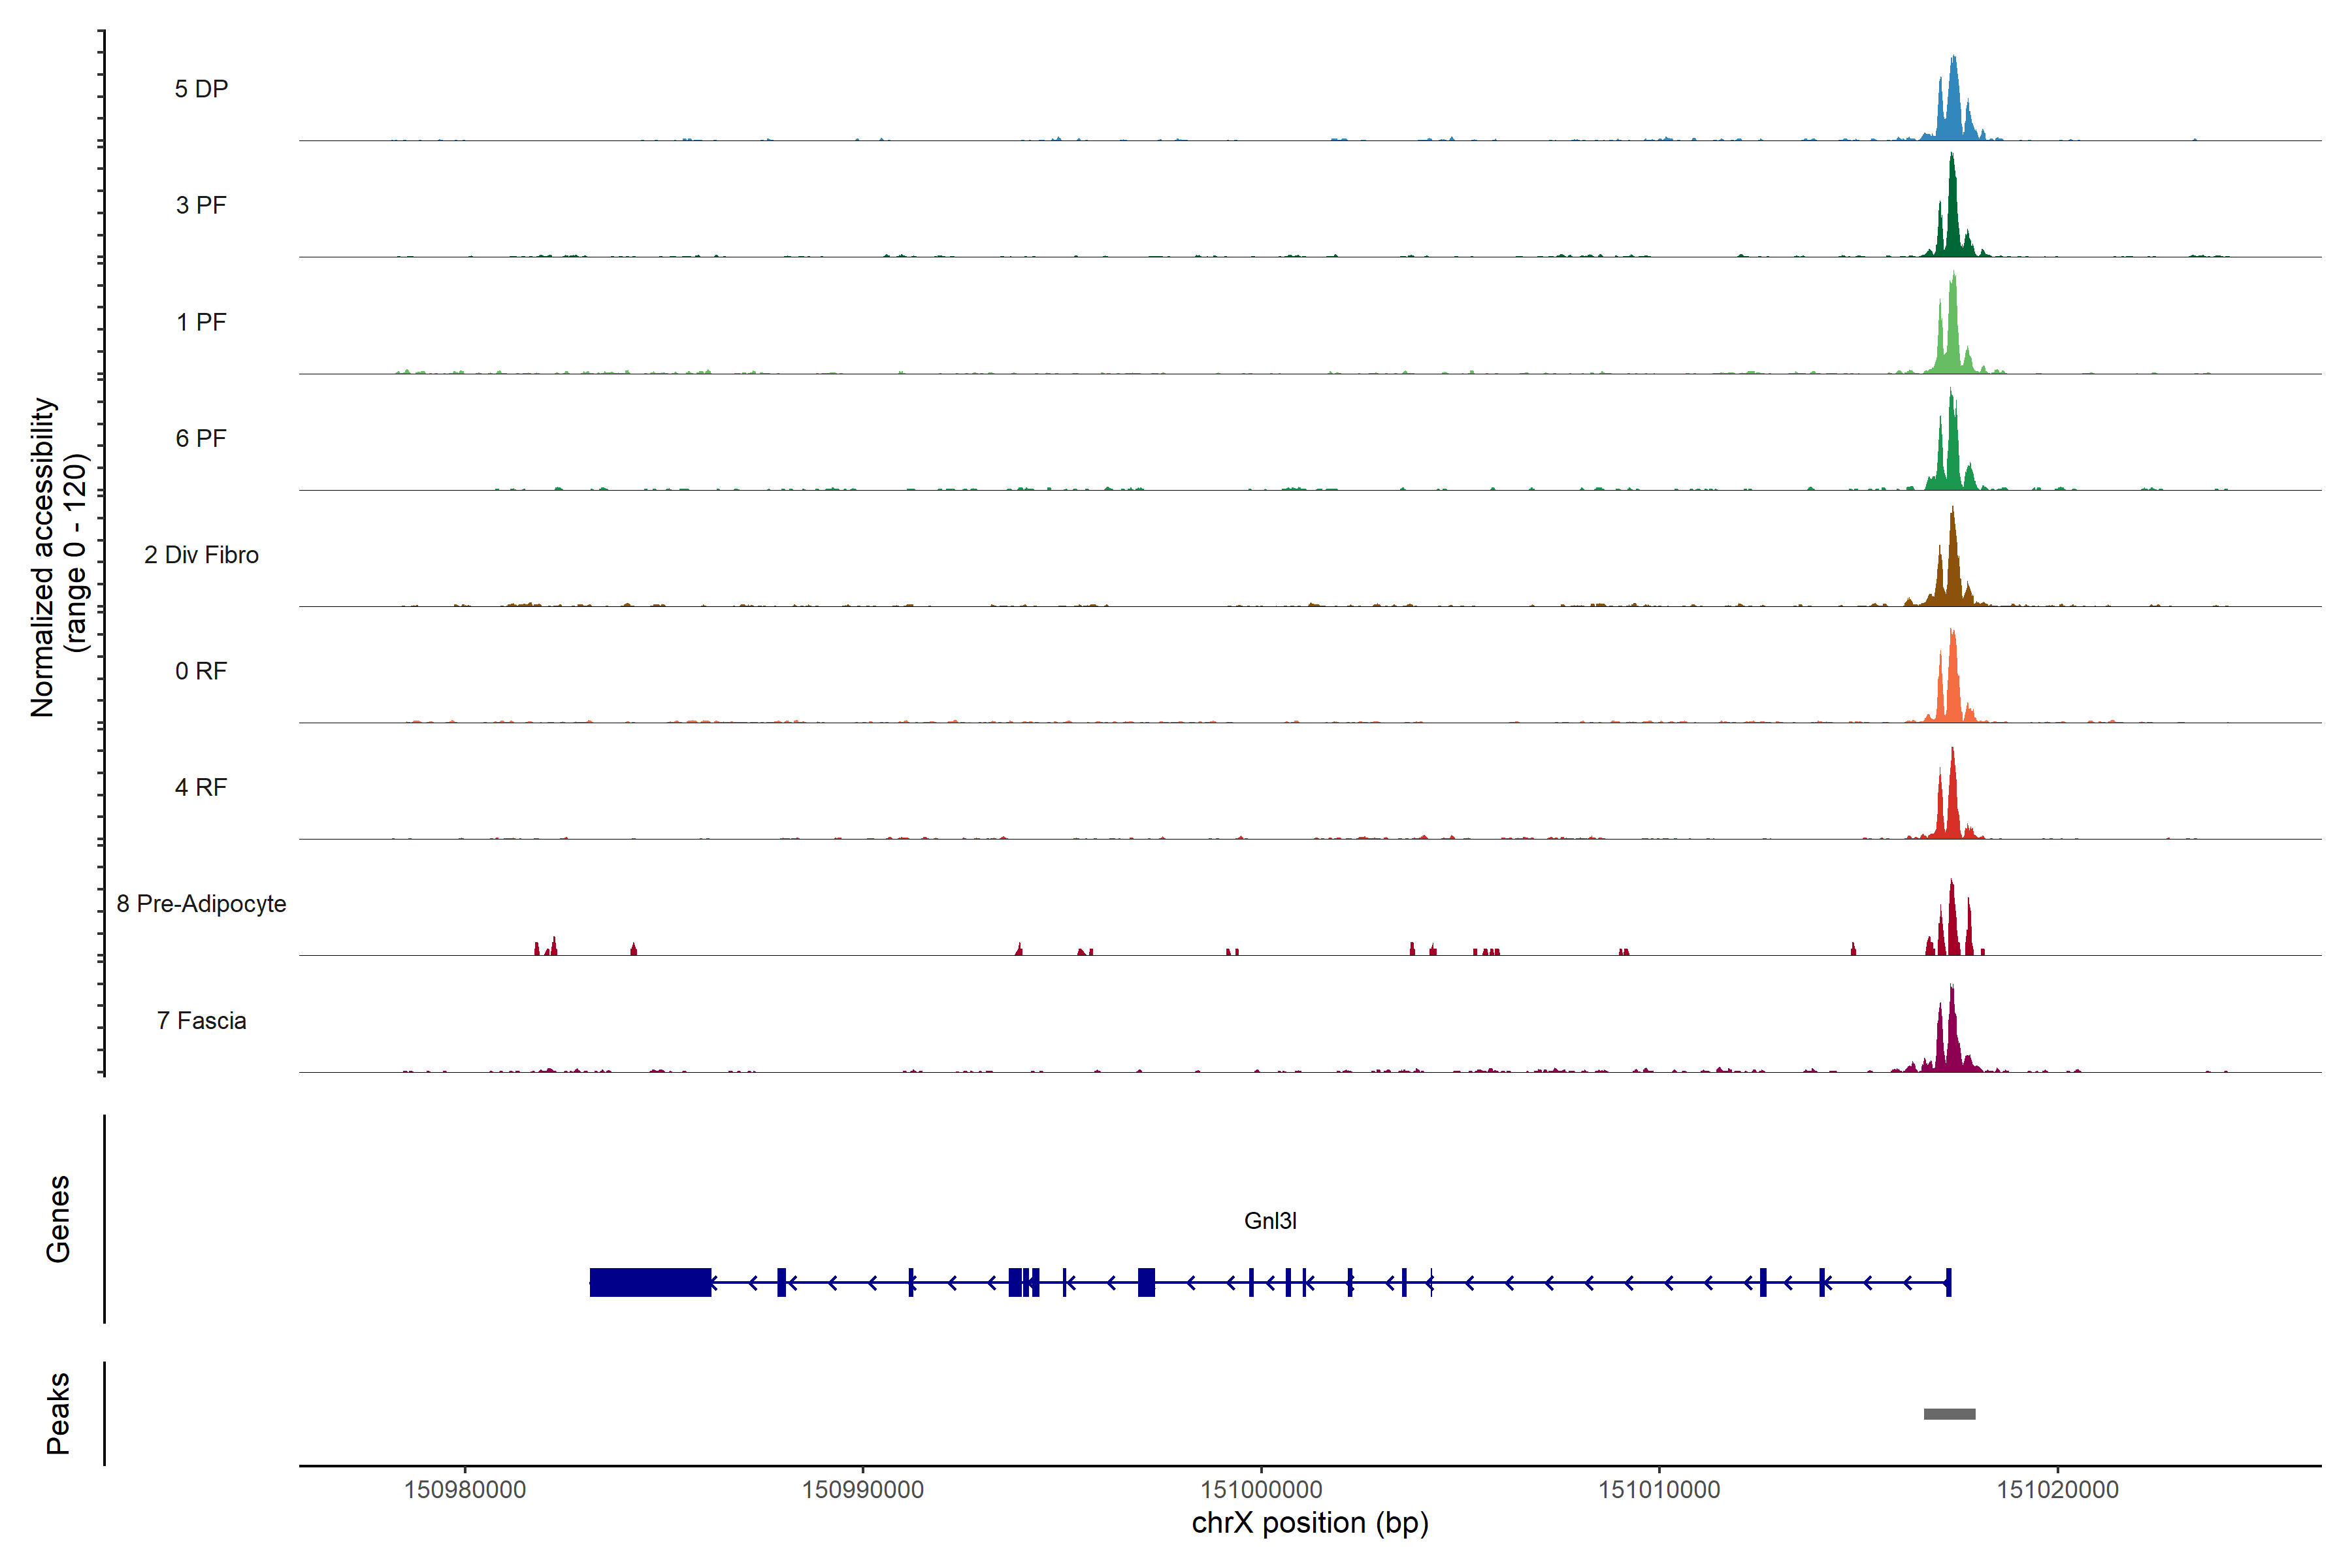Click the 5 DP track label
Screen dimensions: 2352x1568
click(201, 89)
